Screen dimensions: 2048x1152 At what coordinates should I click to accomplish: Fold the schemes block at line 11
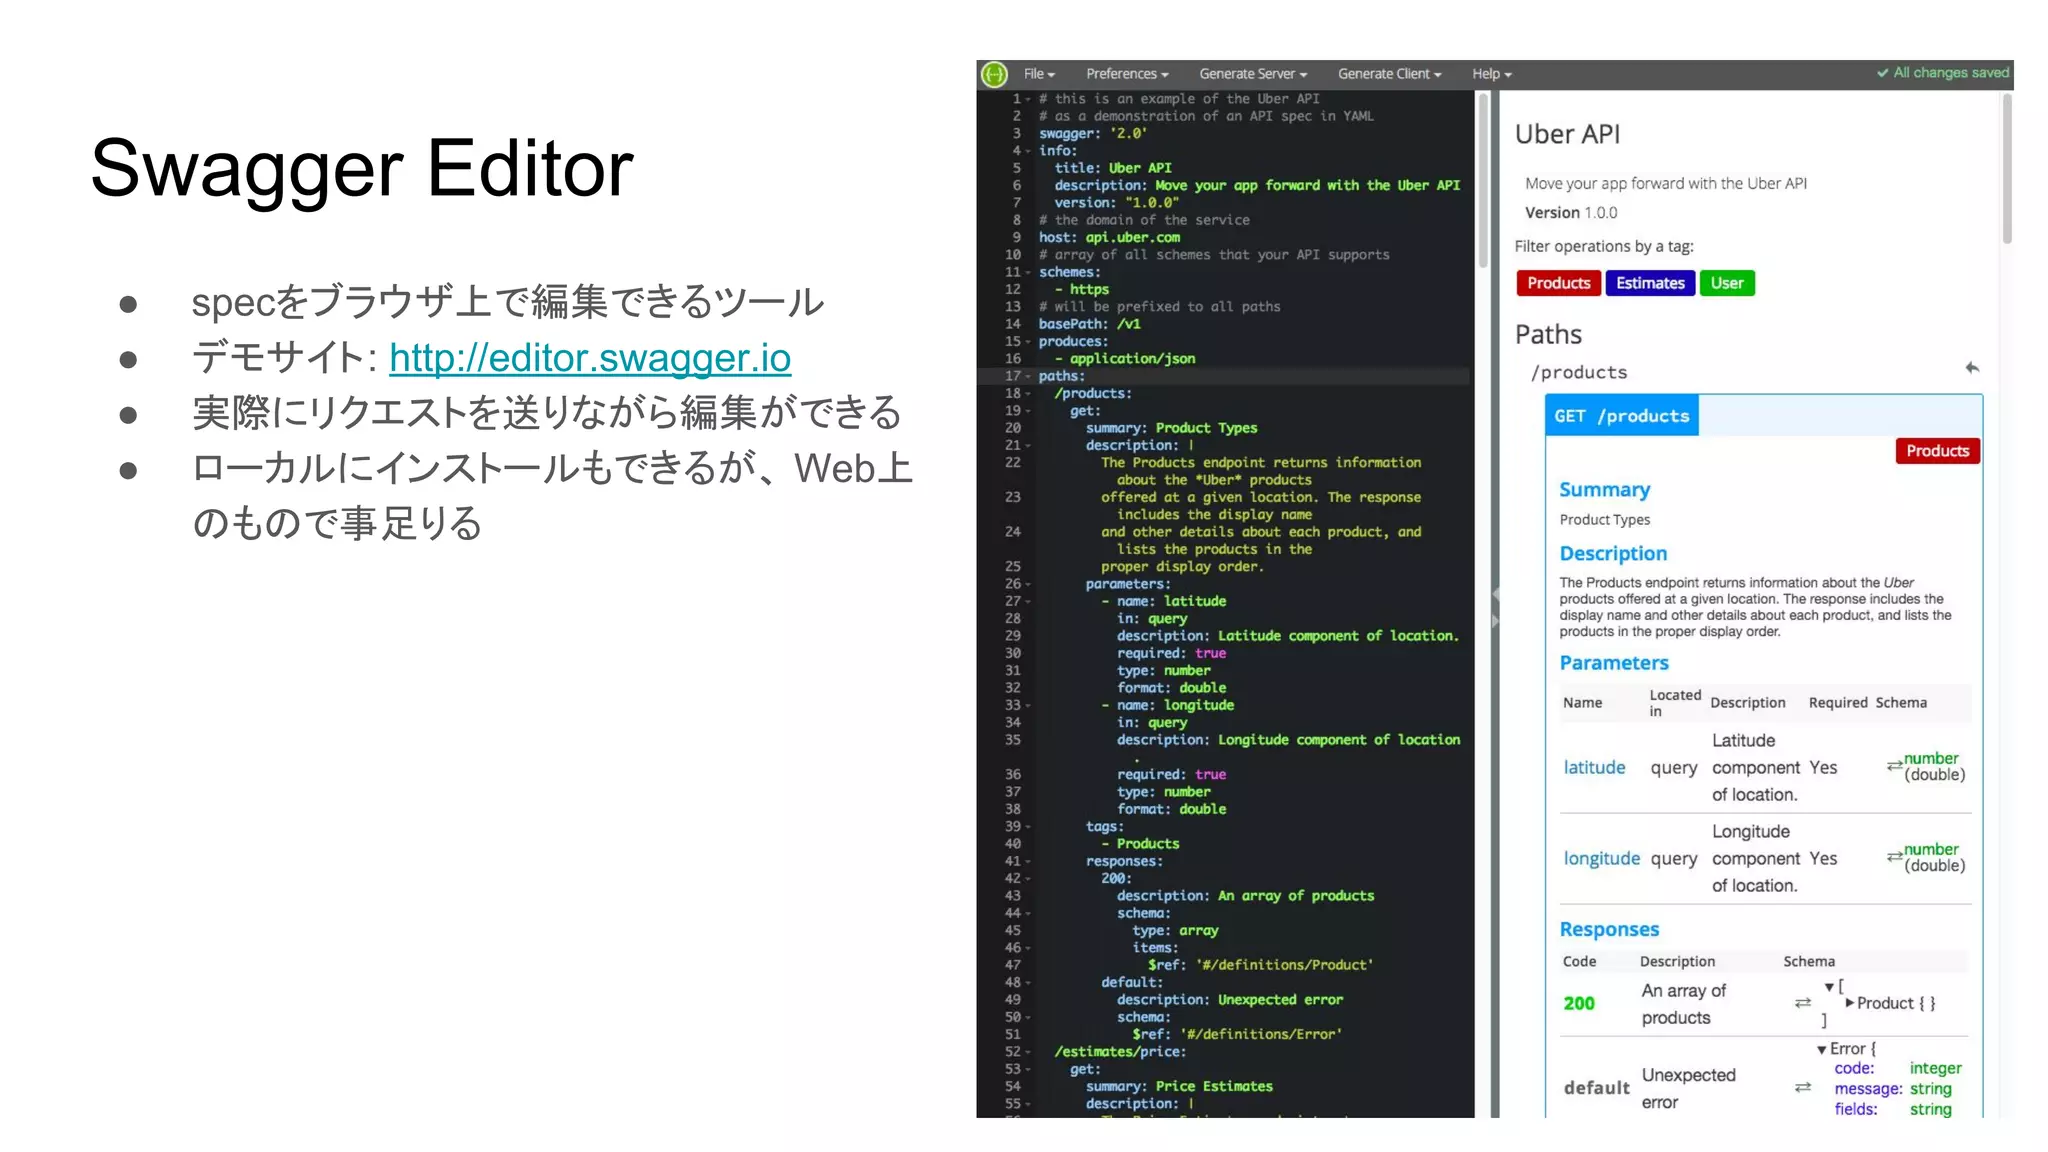[1028, 272]
